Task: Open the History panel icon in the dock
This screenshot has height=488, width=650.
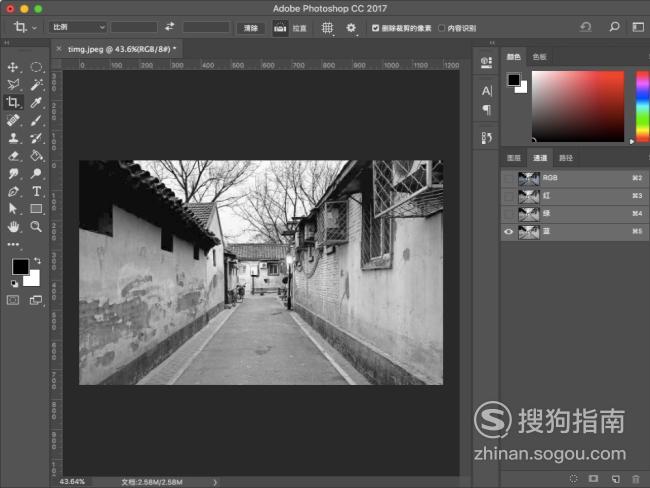Action: [487, 138]
